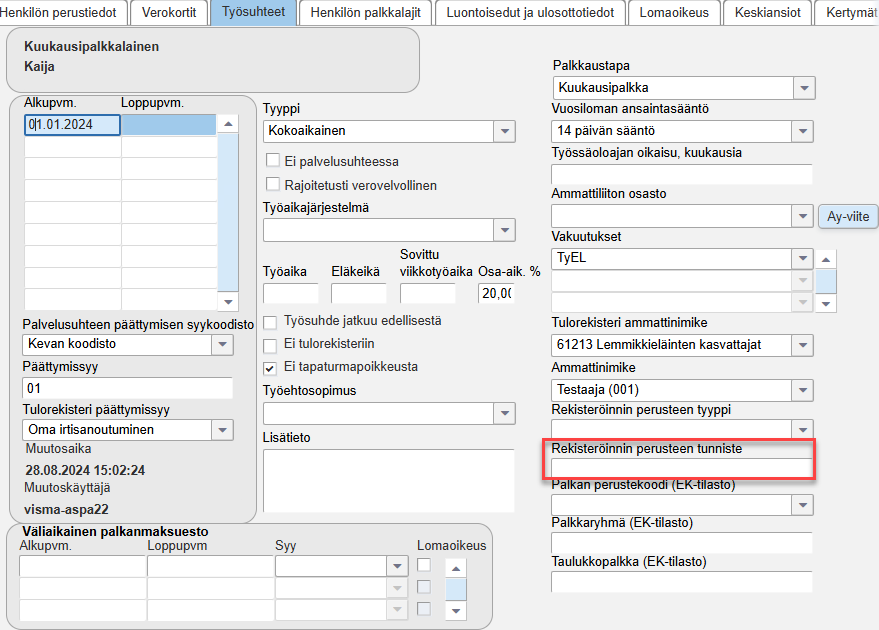
Task: Uncheck Ei tapaturmapoikkeusta
Action: click(269, 367)
